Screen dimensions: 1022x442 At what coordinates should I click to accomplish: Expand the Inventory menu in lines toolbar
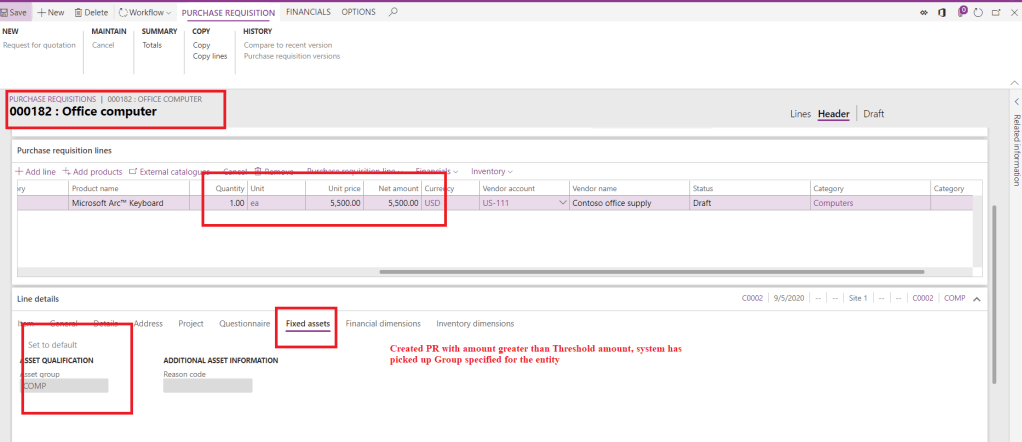[x=491, y=172]
